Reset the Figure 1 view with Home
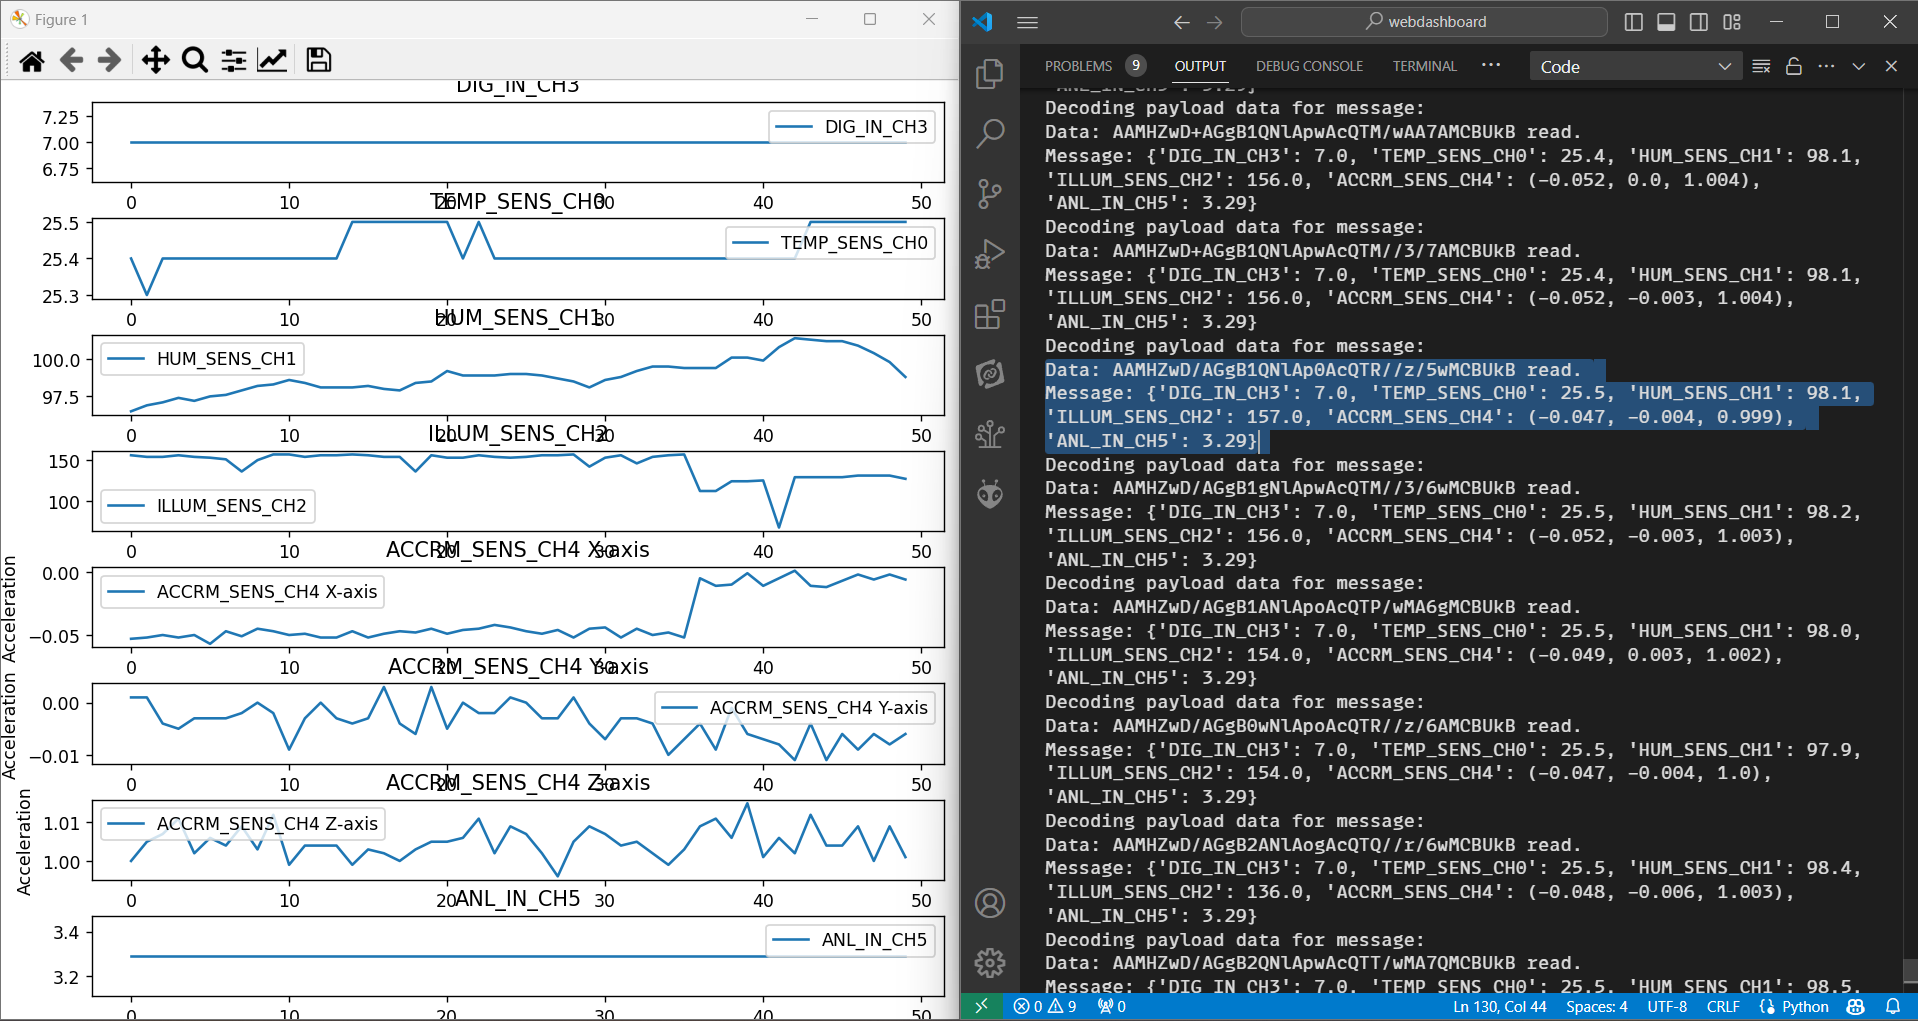Image resolution: width=1918 pixels, height=1021 pixels. [32, 61]
